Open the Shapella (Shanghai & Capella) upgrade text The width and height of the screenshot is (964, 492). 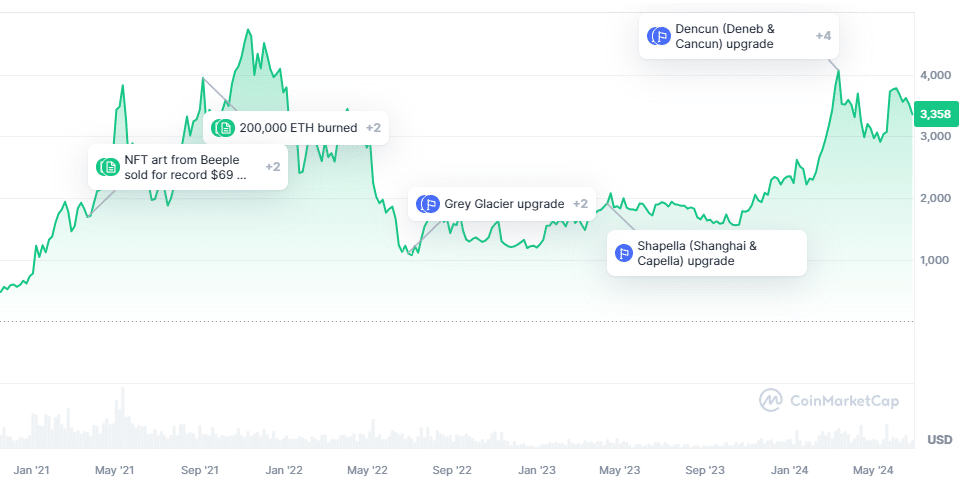(697, 253)
